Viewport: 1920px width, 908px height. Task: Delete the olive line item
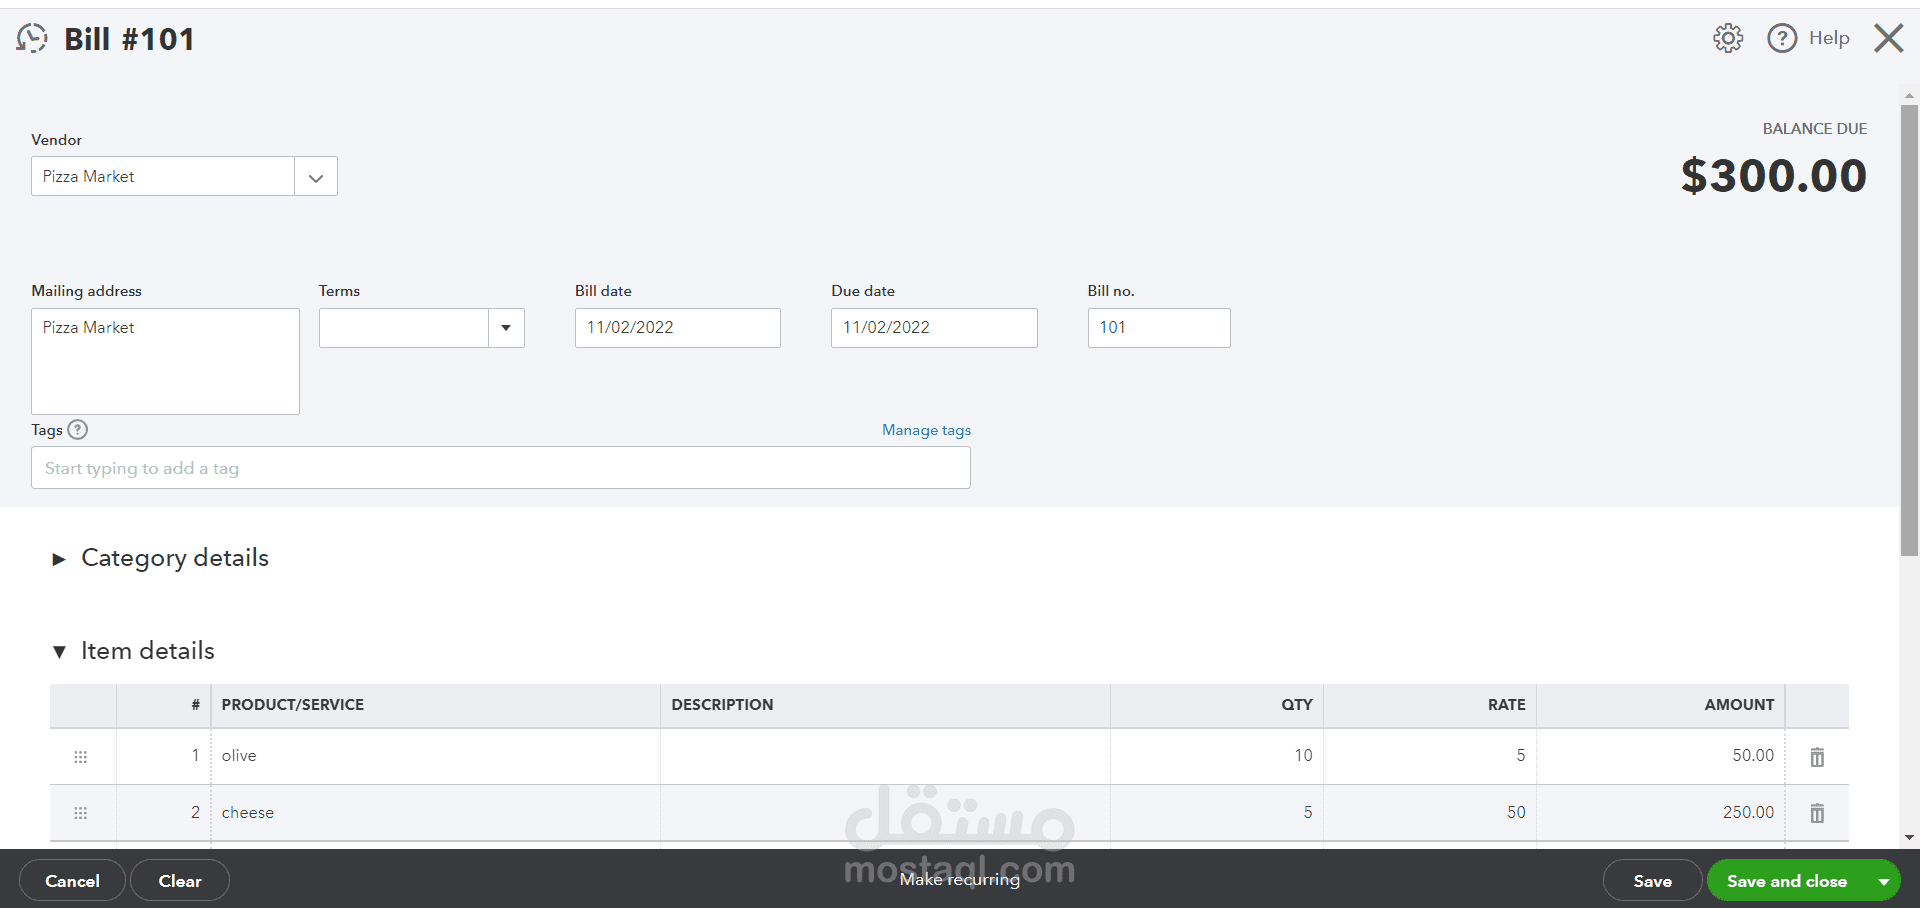click(1817, 757)
